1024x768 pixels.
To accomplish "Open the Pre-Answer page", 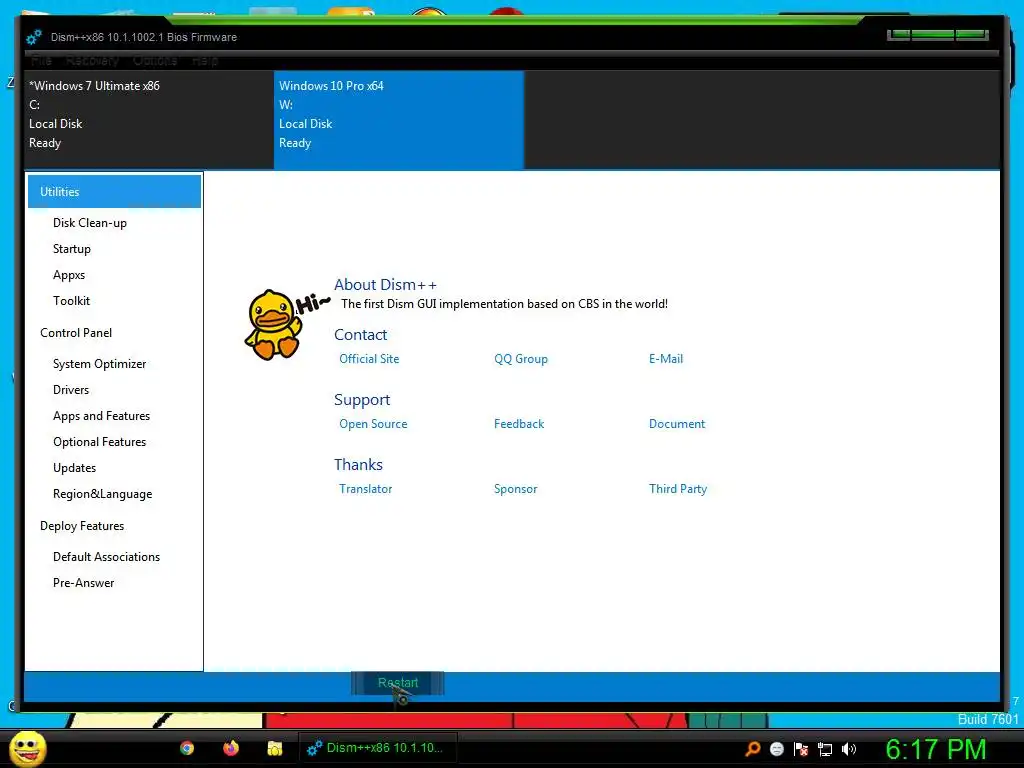I will click(x=84, y=583).
